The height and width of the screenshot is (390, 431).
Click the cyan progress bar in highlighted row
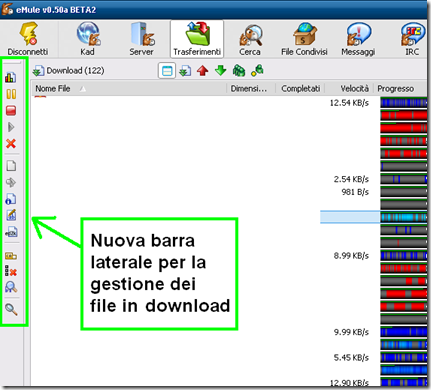(x=404, y=217)
